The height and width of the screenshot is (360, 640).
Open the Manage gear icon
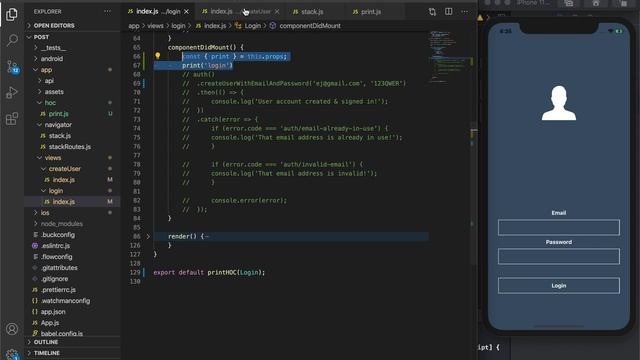[12, 354]
